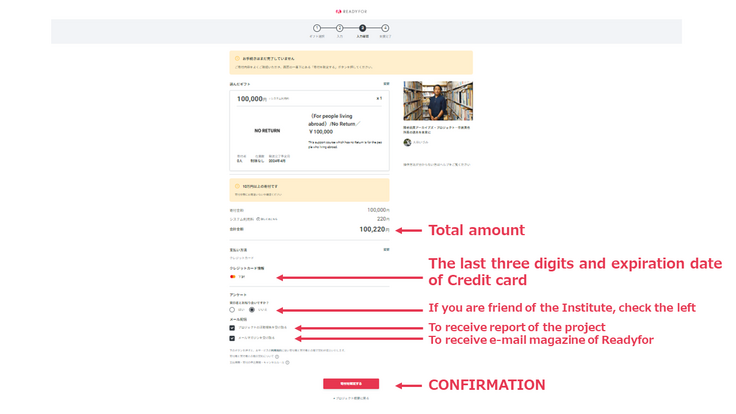Open the project title under the library photo
Image resolution: width=736 pixels, height=414 pixels.
click(x=437, y=130)
